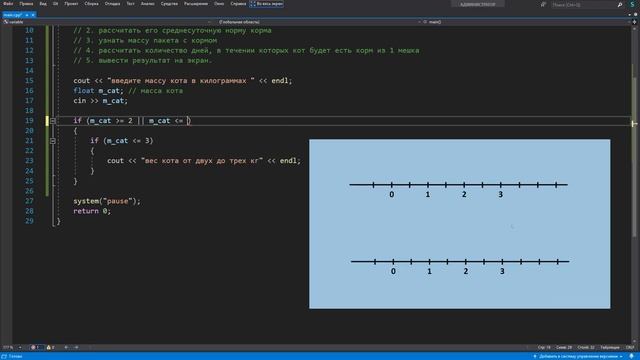
Task: Open the global scope dropdown
Action: (x=317, y=22)
